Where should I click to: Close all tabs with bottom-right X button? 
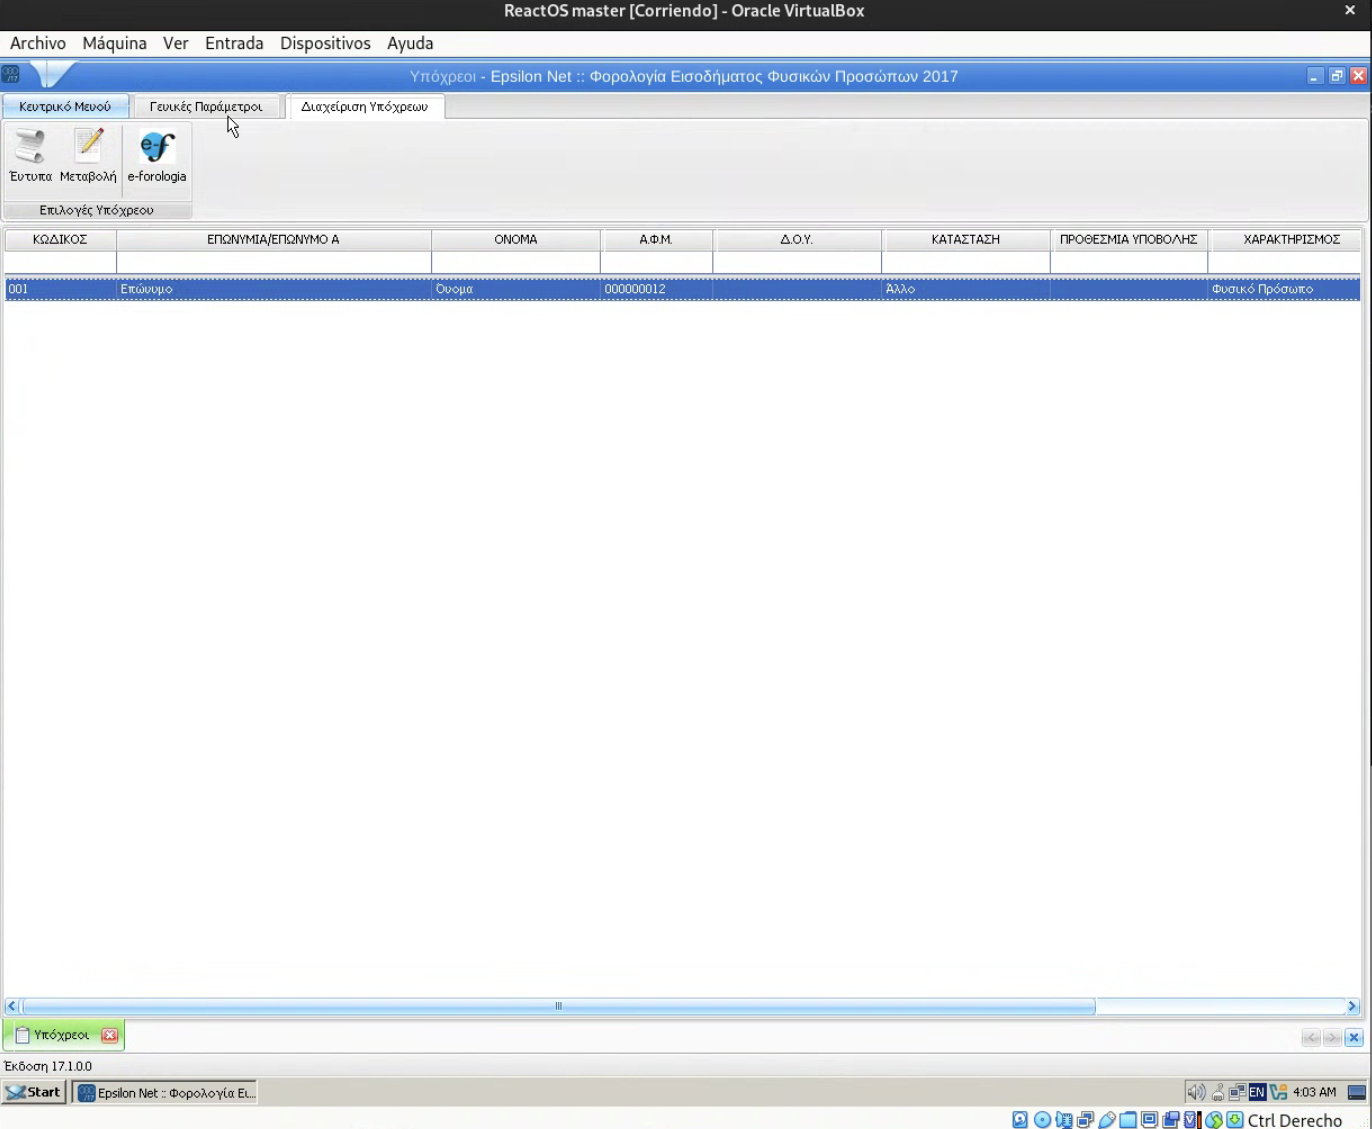click(x=1354, y=1037)
